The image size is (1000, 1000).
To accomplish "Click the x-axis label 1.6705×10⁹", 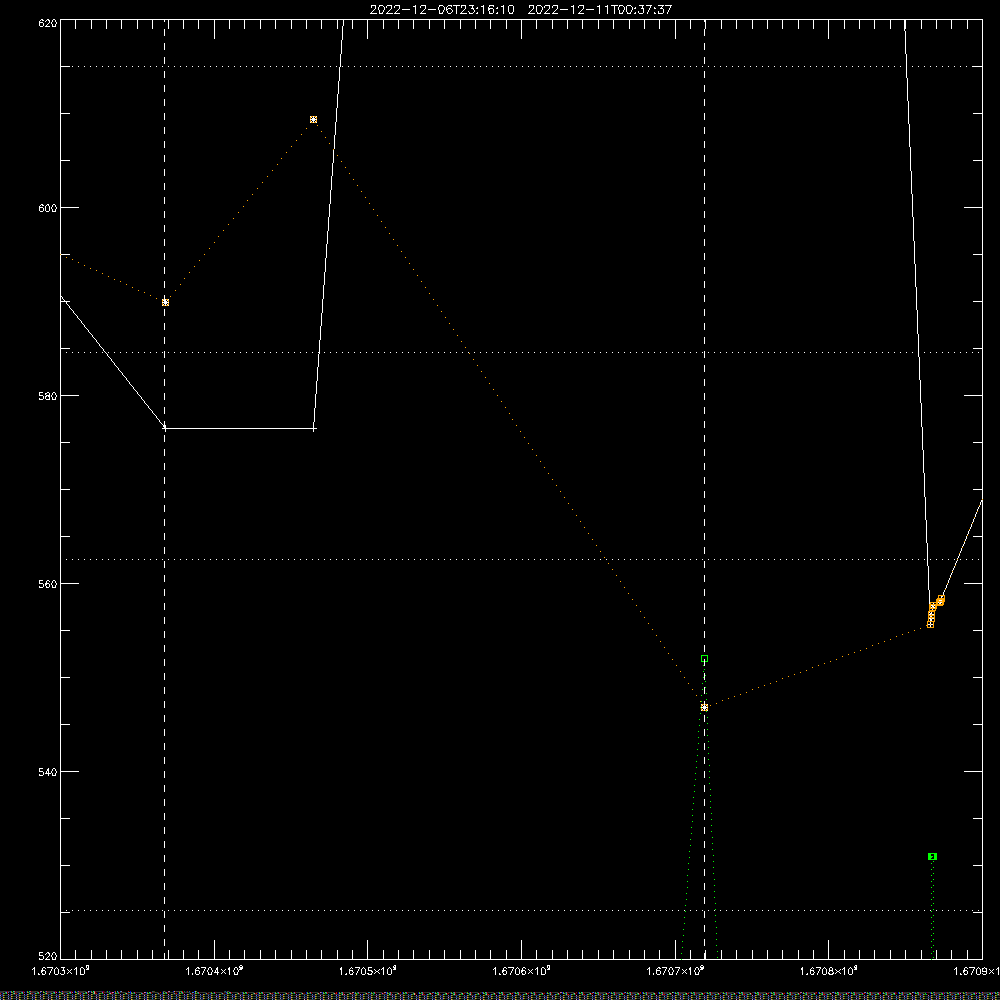I will tap(367, 971).
